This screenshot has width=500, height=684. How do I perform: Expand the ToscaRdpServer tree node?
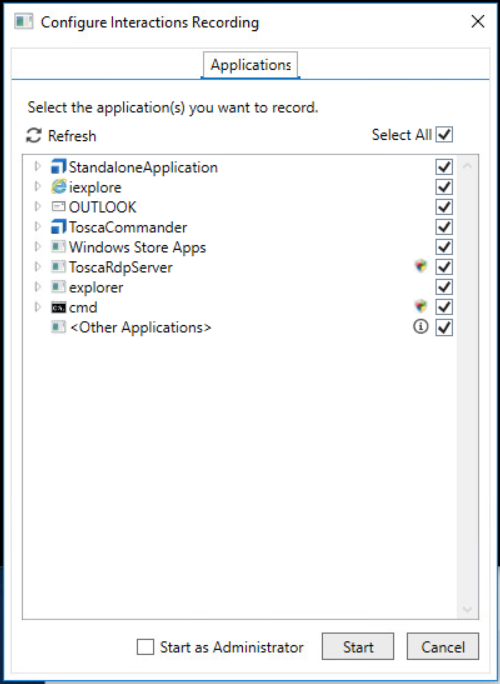point(38,267)
